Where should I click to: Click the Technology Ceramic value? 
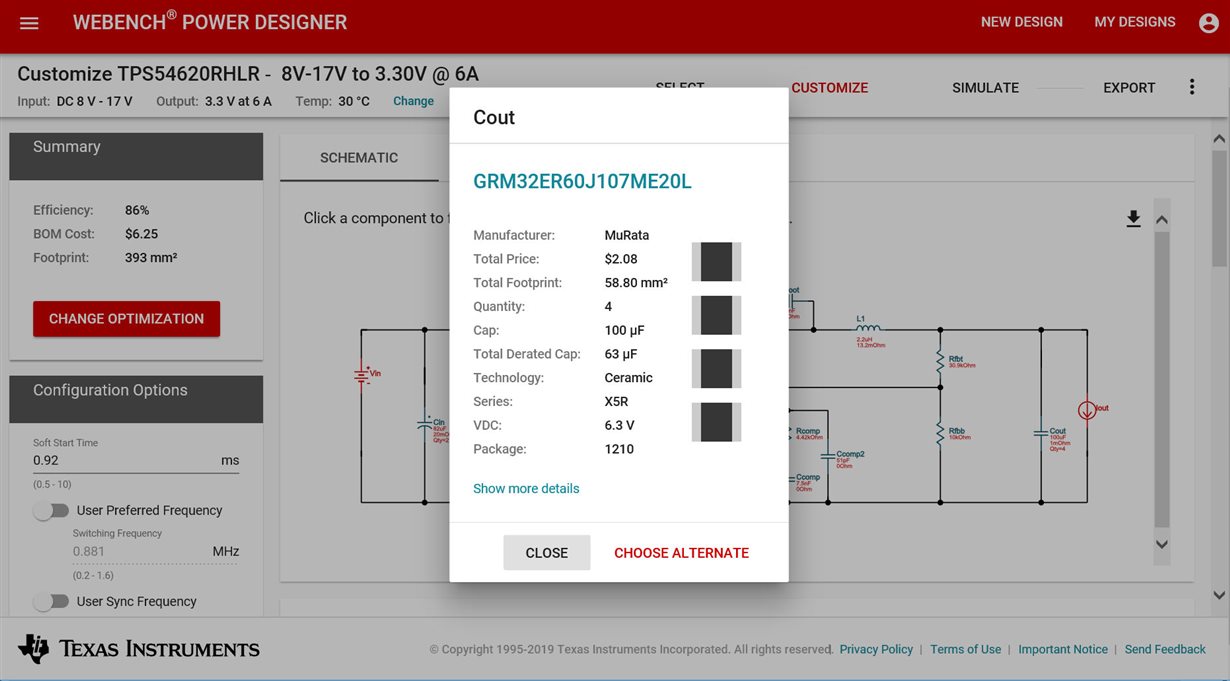click(629, 378)
